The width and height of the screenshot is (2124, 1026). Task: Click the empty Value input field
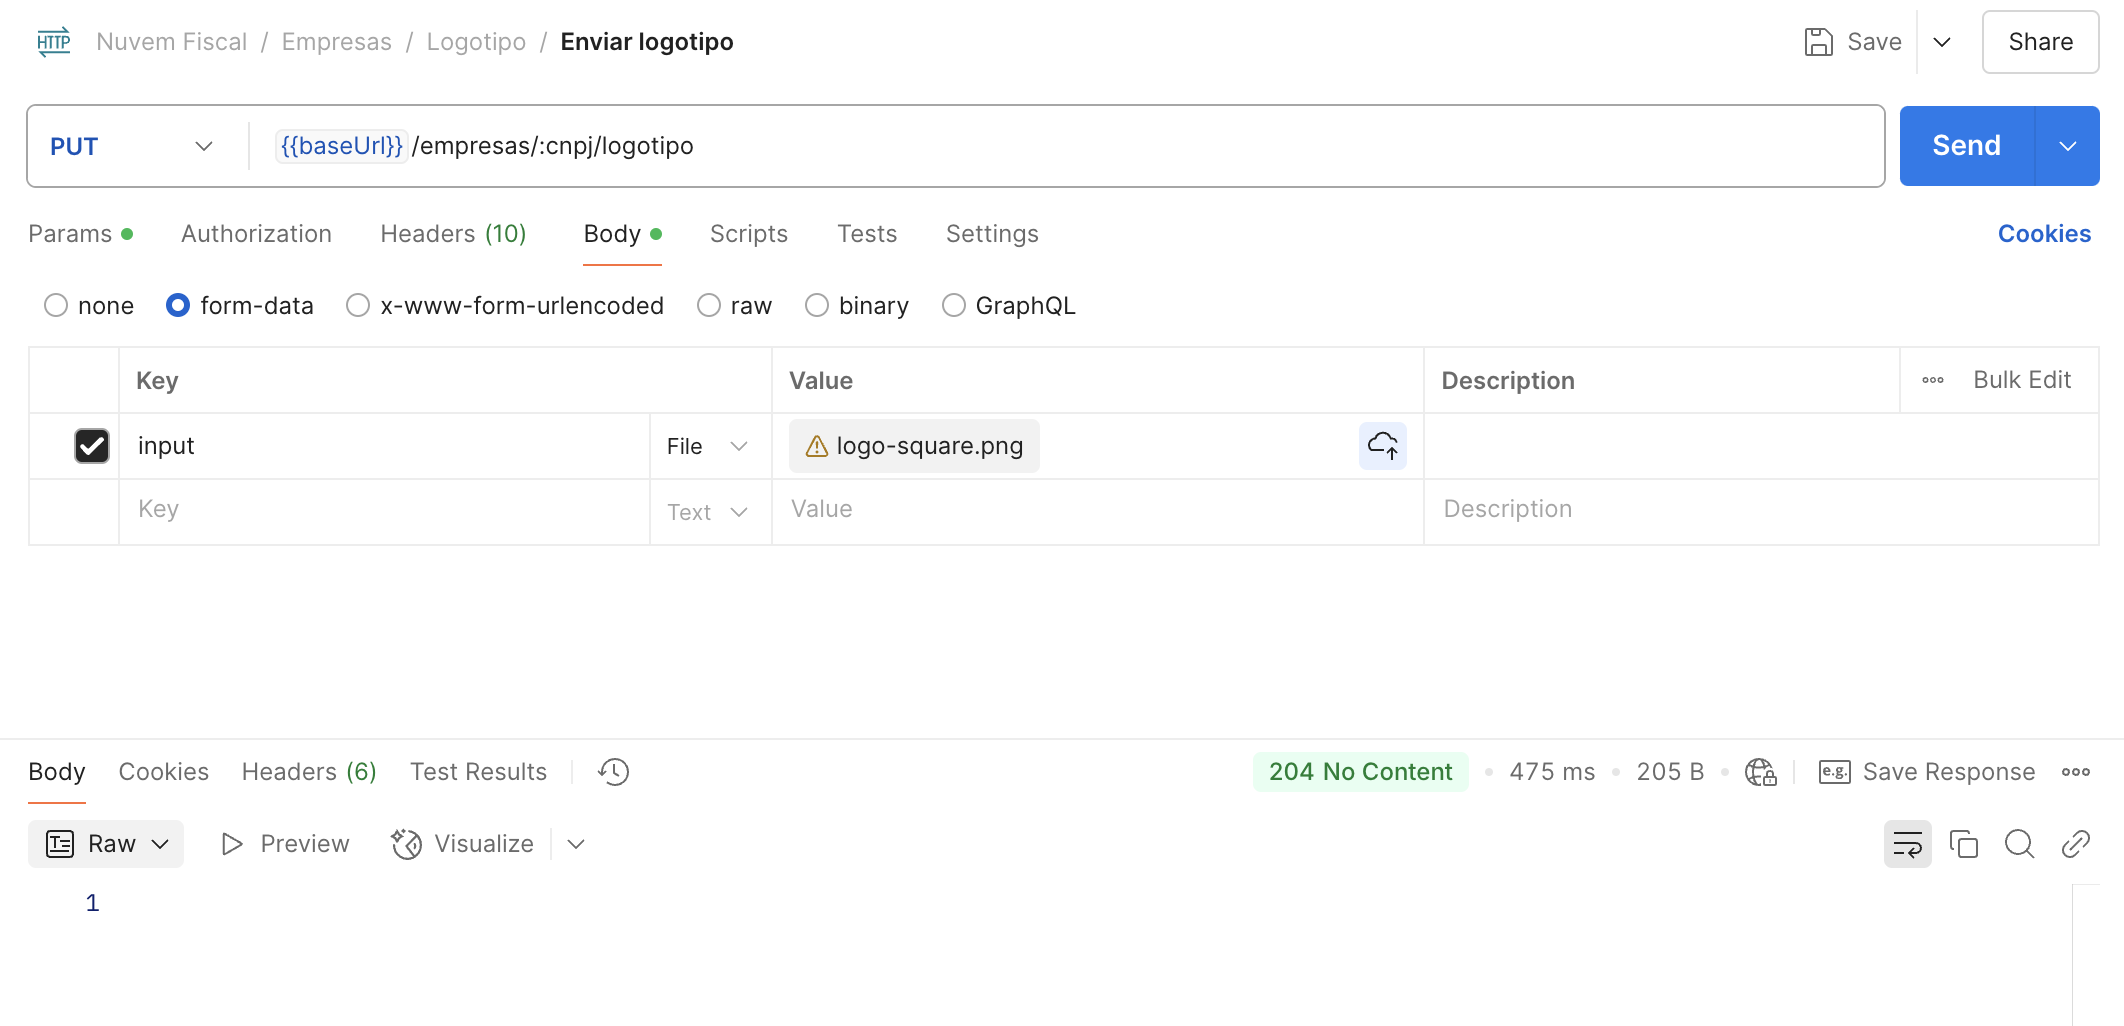(1098, 512)
